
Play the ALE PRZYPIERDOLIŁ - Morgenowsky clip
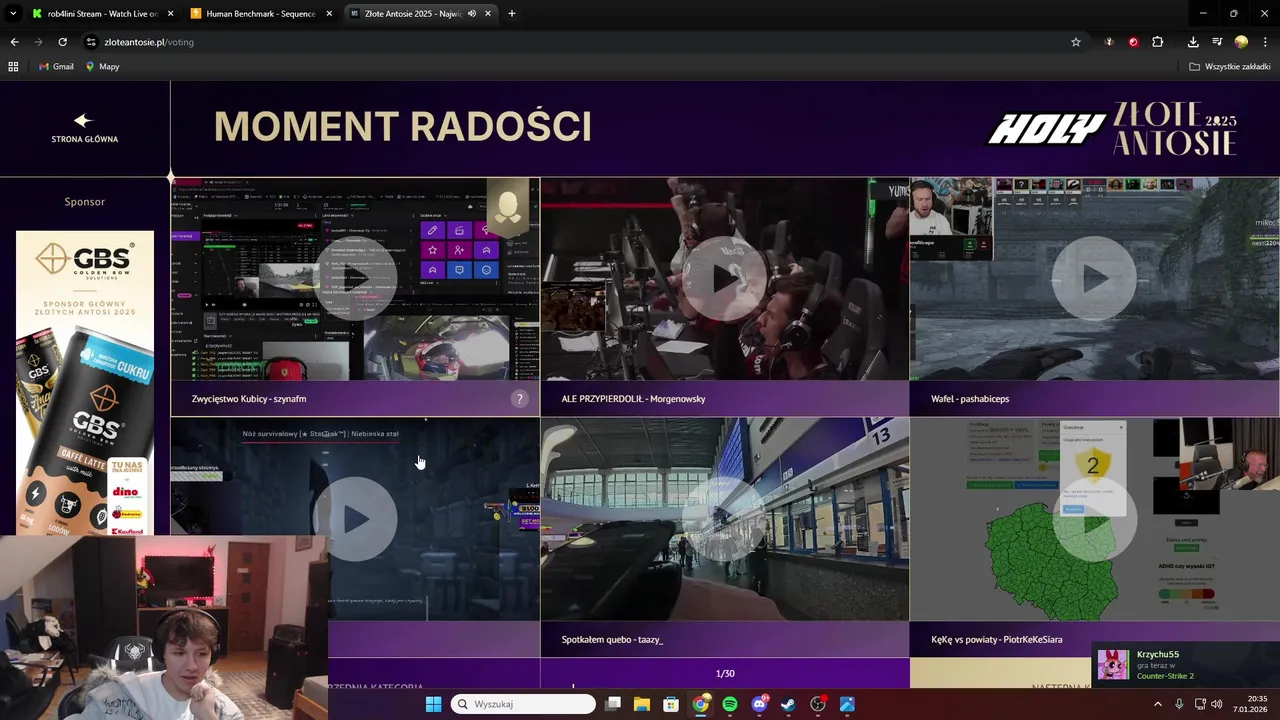pos(725,279)
